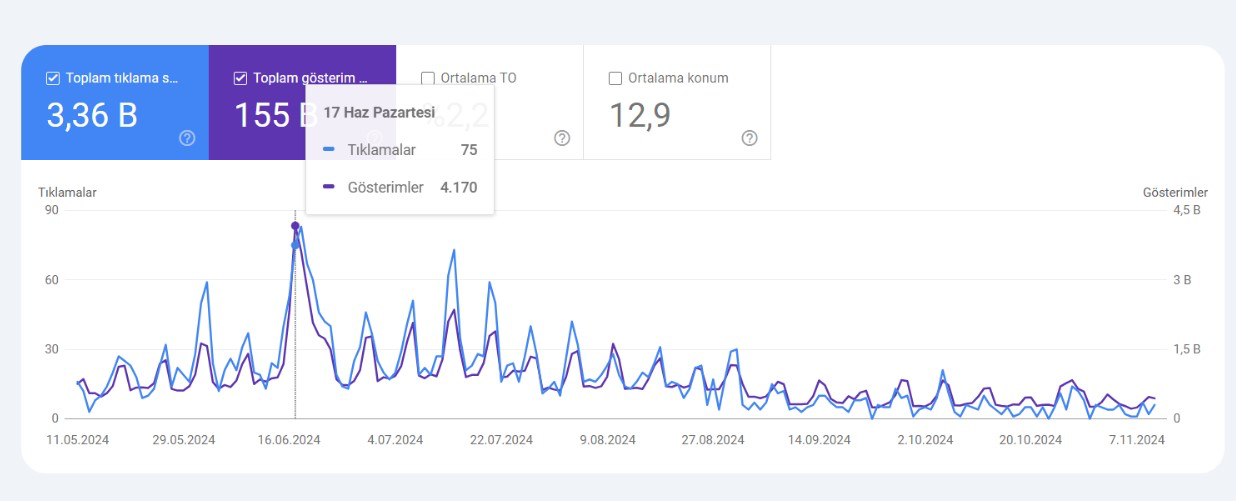Click date label 7.11.2024
This screenshot has height=501, width=1236.
pyautogui.click(x=1136, y=439)
